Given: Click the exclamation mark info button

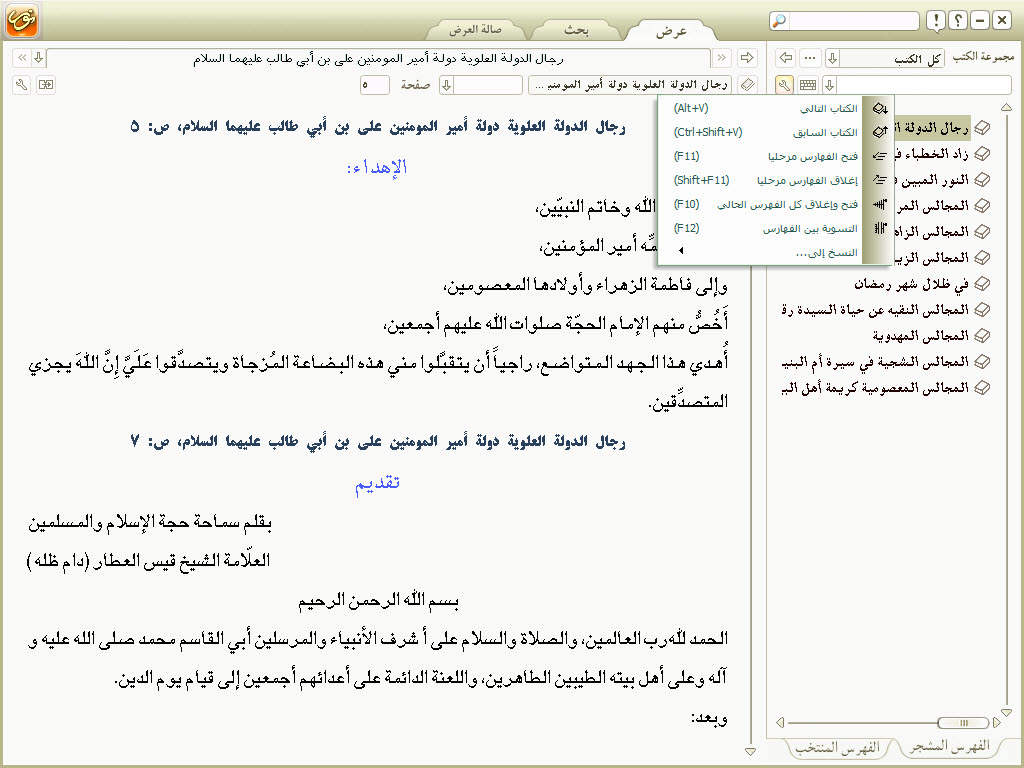Looking at the screenshot, I should pyautogui.click(x=935, y=21).
